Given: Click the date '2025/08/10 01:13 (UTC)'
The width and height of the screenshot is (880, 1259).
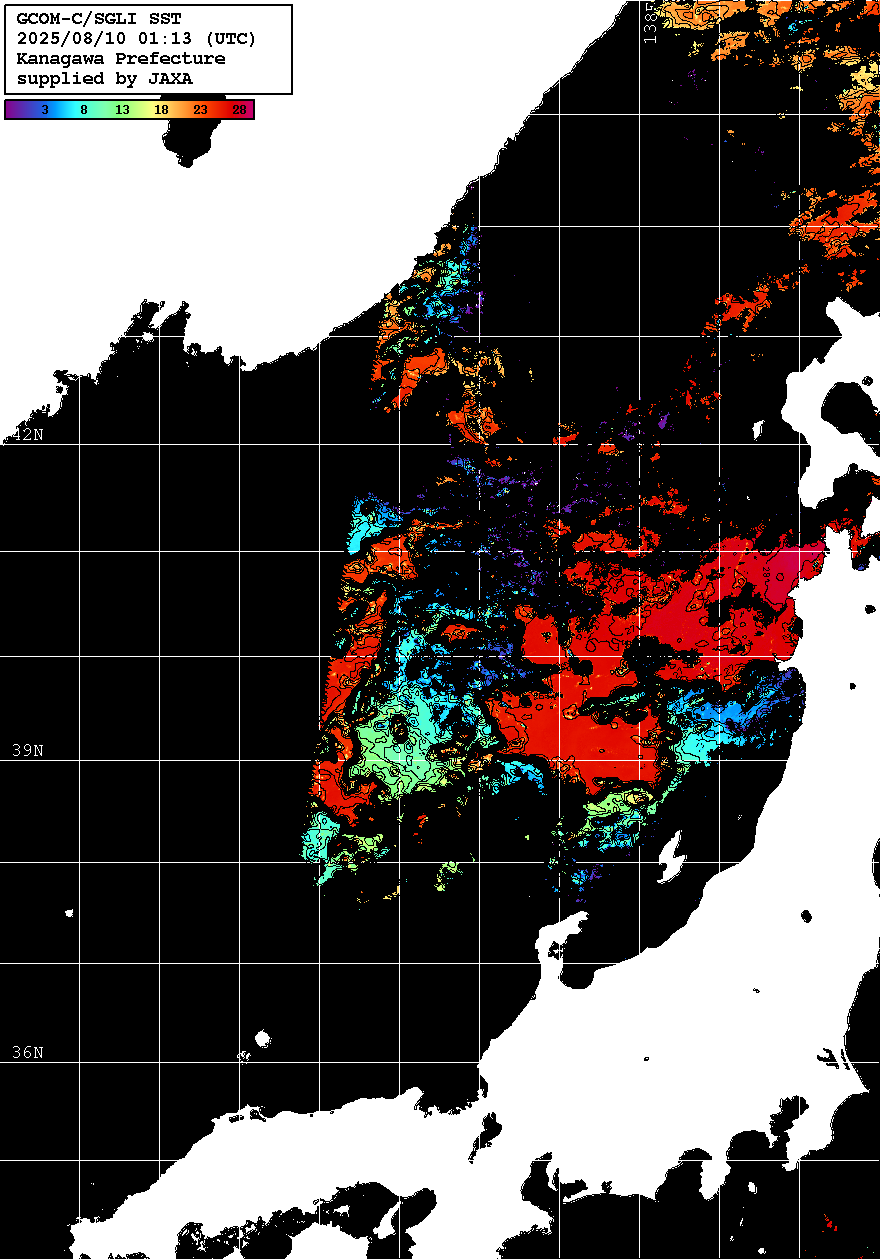Looking at the screenshot, I should tap(137, 39).
